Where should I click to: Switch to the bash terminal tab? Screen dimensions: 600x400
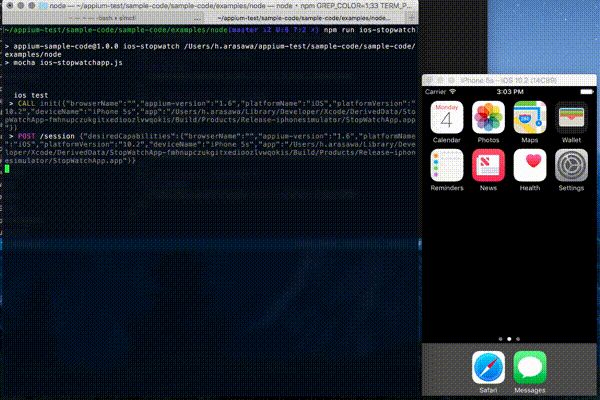(x=103, y=18)
